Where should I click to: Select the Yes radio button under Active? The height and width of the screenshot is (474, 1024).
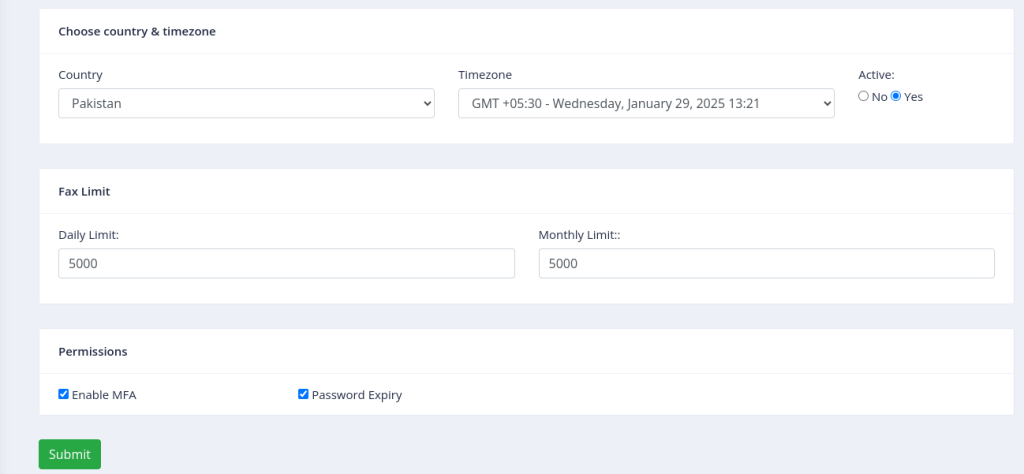point(896,96)
